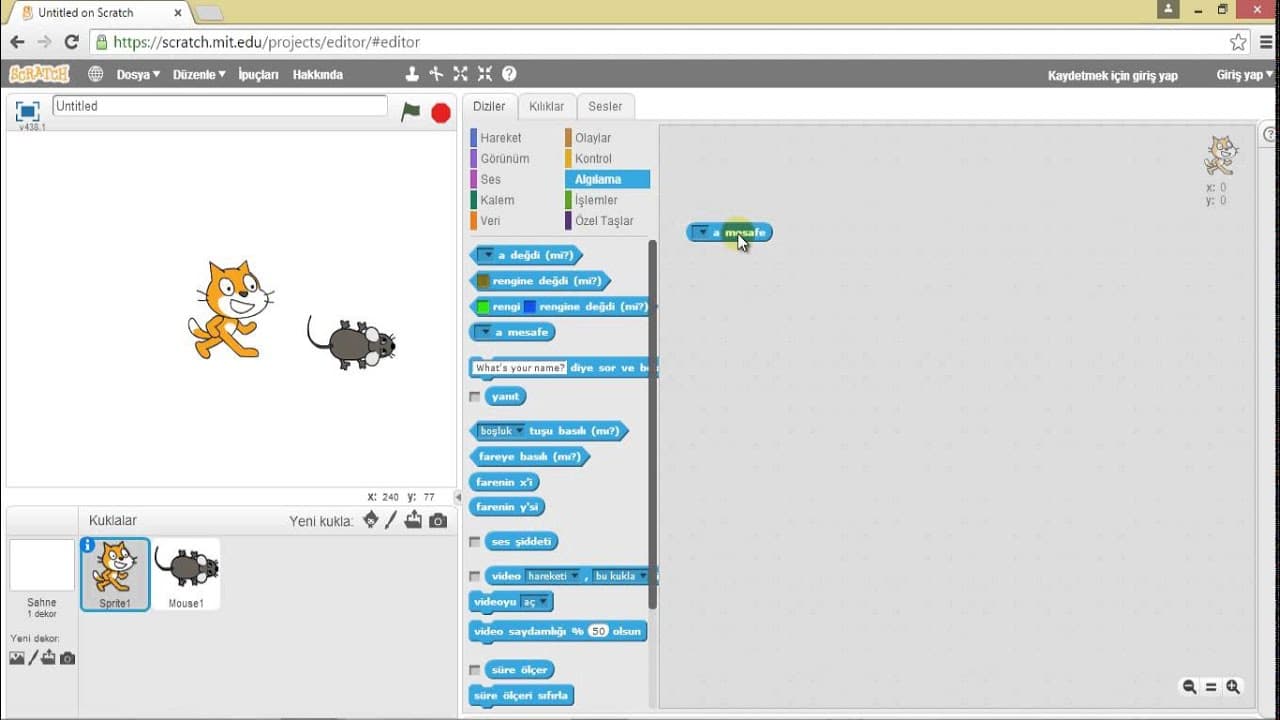The width and height of the screenshot is (1280, 720).
Task: Open İpuçları menu
Action: 258,75
